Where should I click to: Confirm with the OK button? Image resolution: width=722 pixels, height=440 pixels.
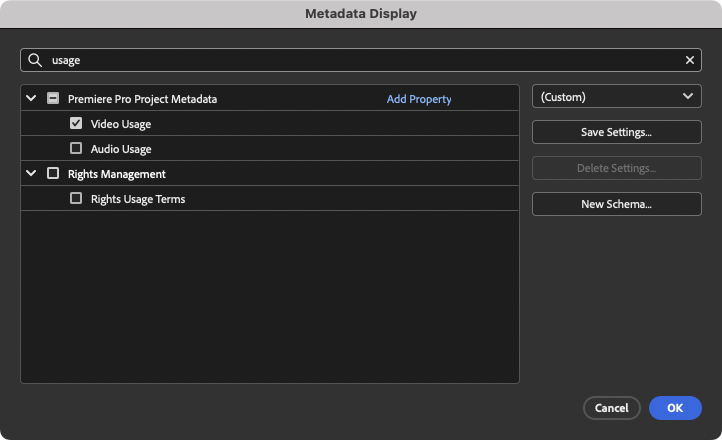click(x=675, y=408)
